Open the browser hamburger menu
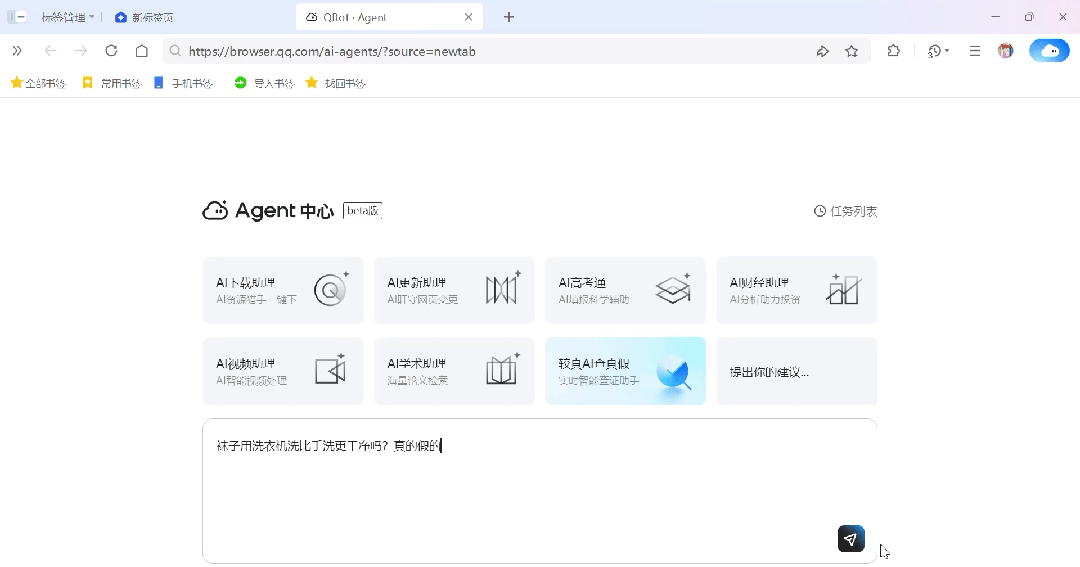 pyautogui.click(x=975, y=51)
